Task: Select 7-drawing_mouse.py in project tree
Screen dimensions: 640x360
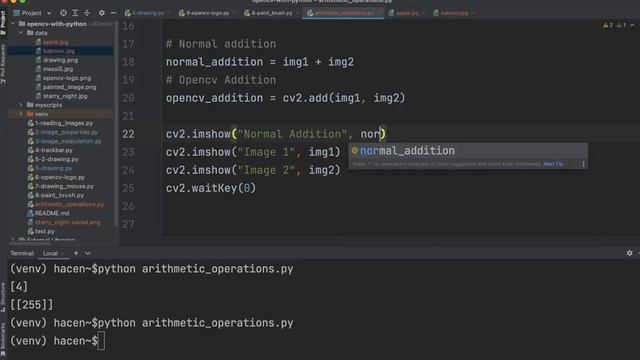Action: click(64, 186)
